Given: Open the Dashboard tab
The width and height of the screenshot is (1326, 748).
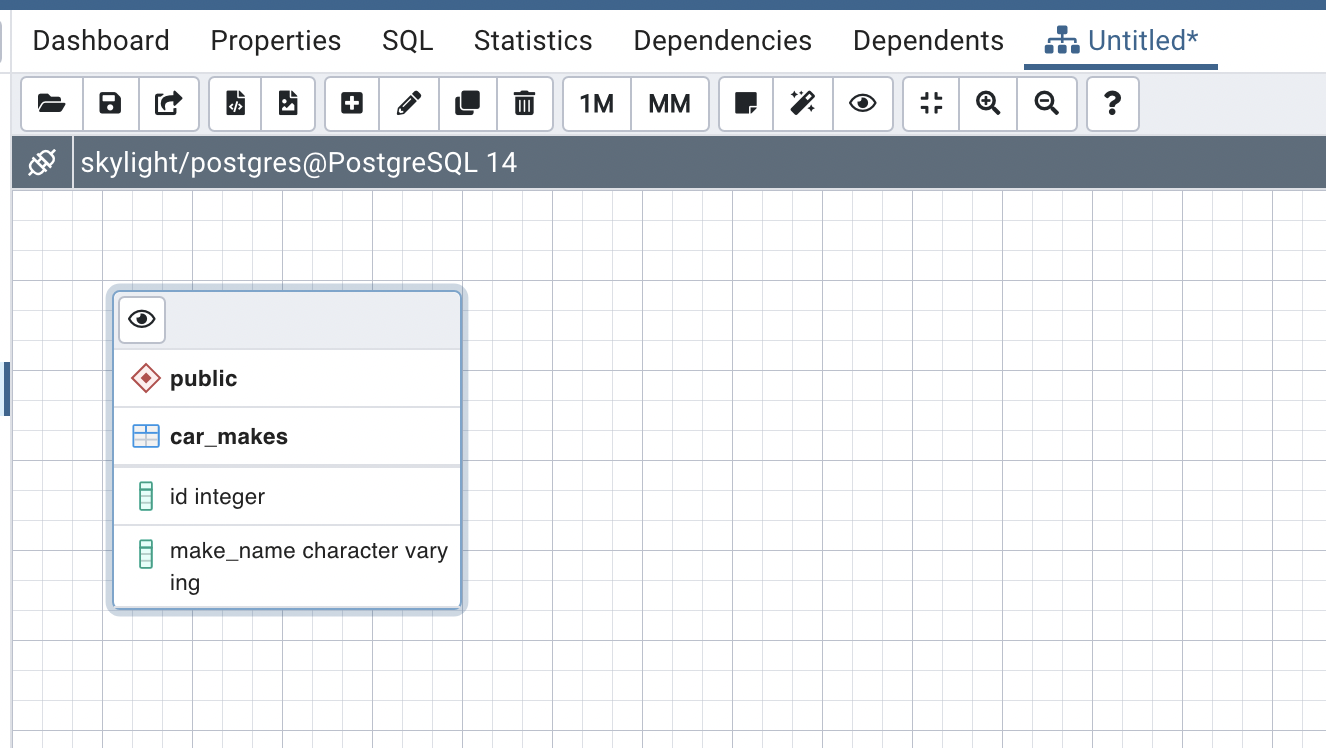Looking at the screenshot, I should pos(101,41).
